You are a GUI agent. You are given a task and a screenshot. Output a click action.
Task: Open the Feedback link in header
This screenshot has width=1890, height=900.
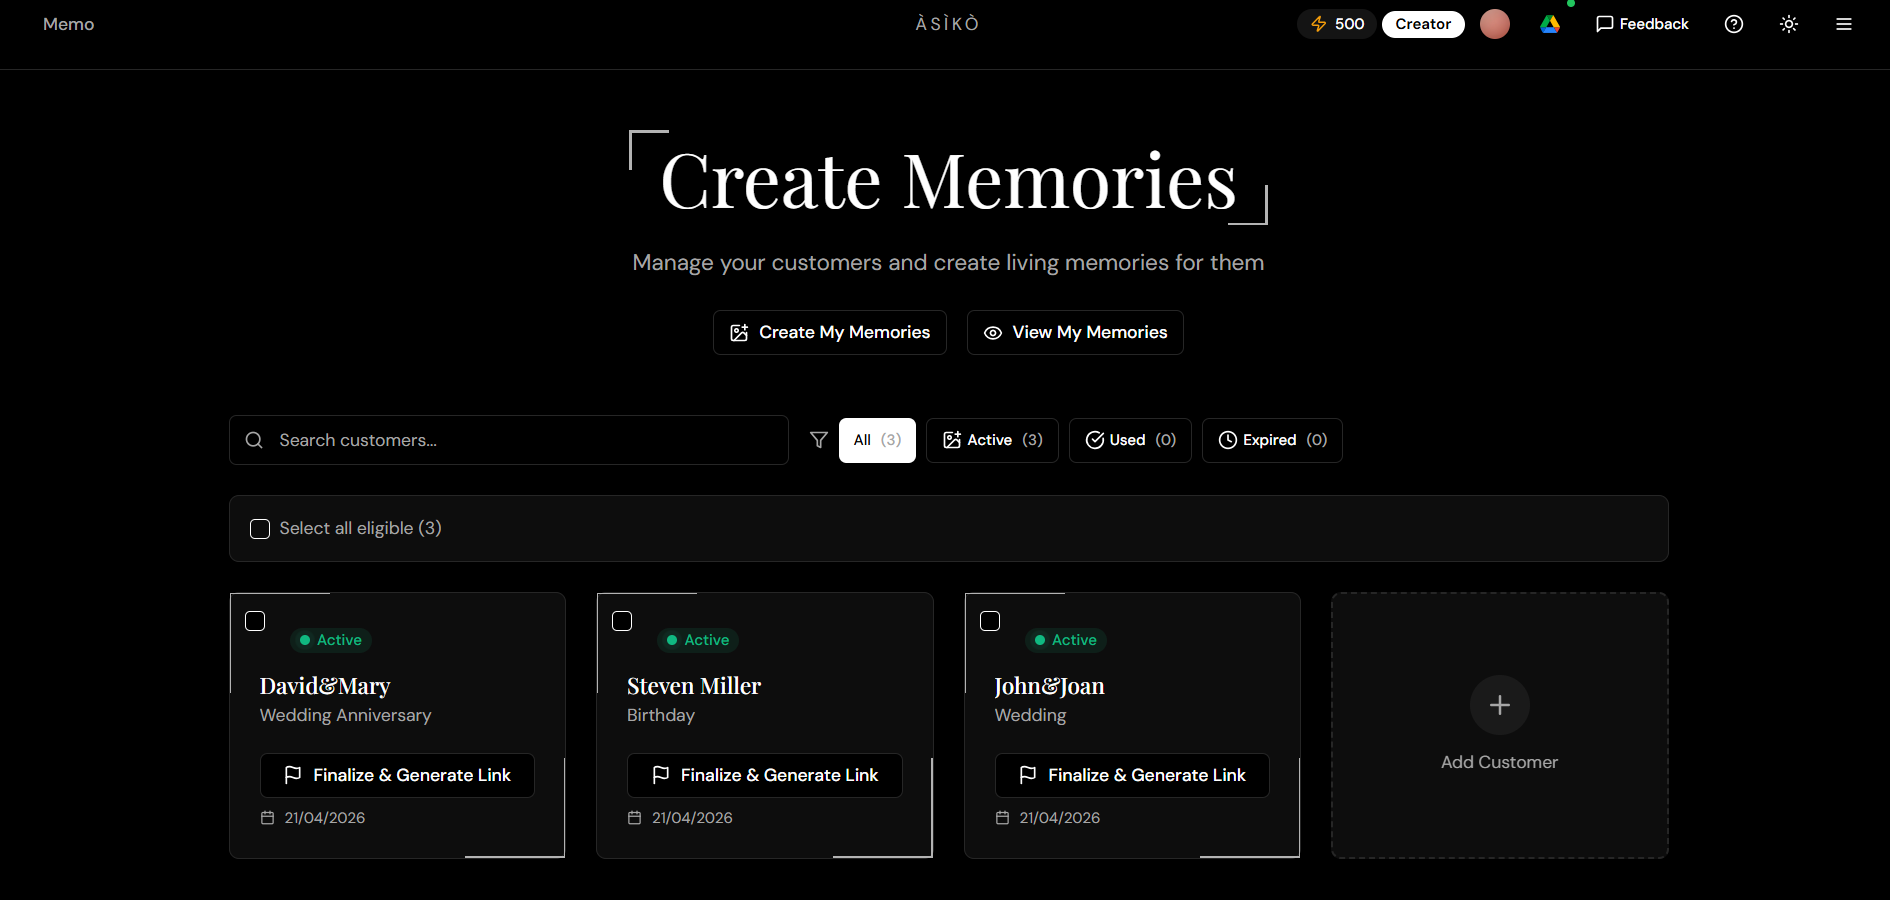pos(1641,24)
